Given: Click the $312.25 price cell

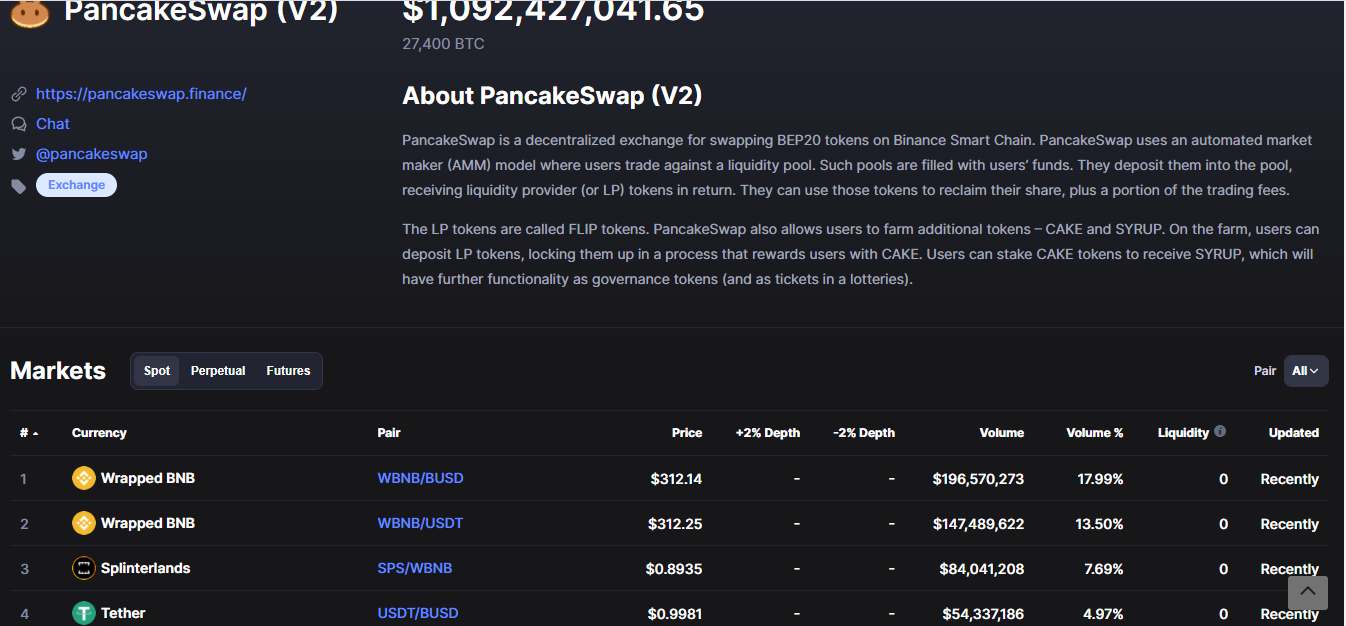Looking at the screenshot, I should tap(676, 524).
